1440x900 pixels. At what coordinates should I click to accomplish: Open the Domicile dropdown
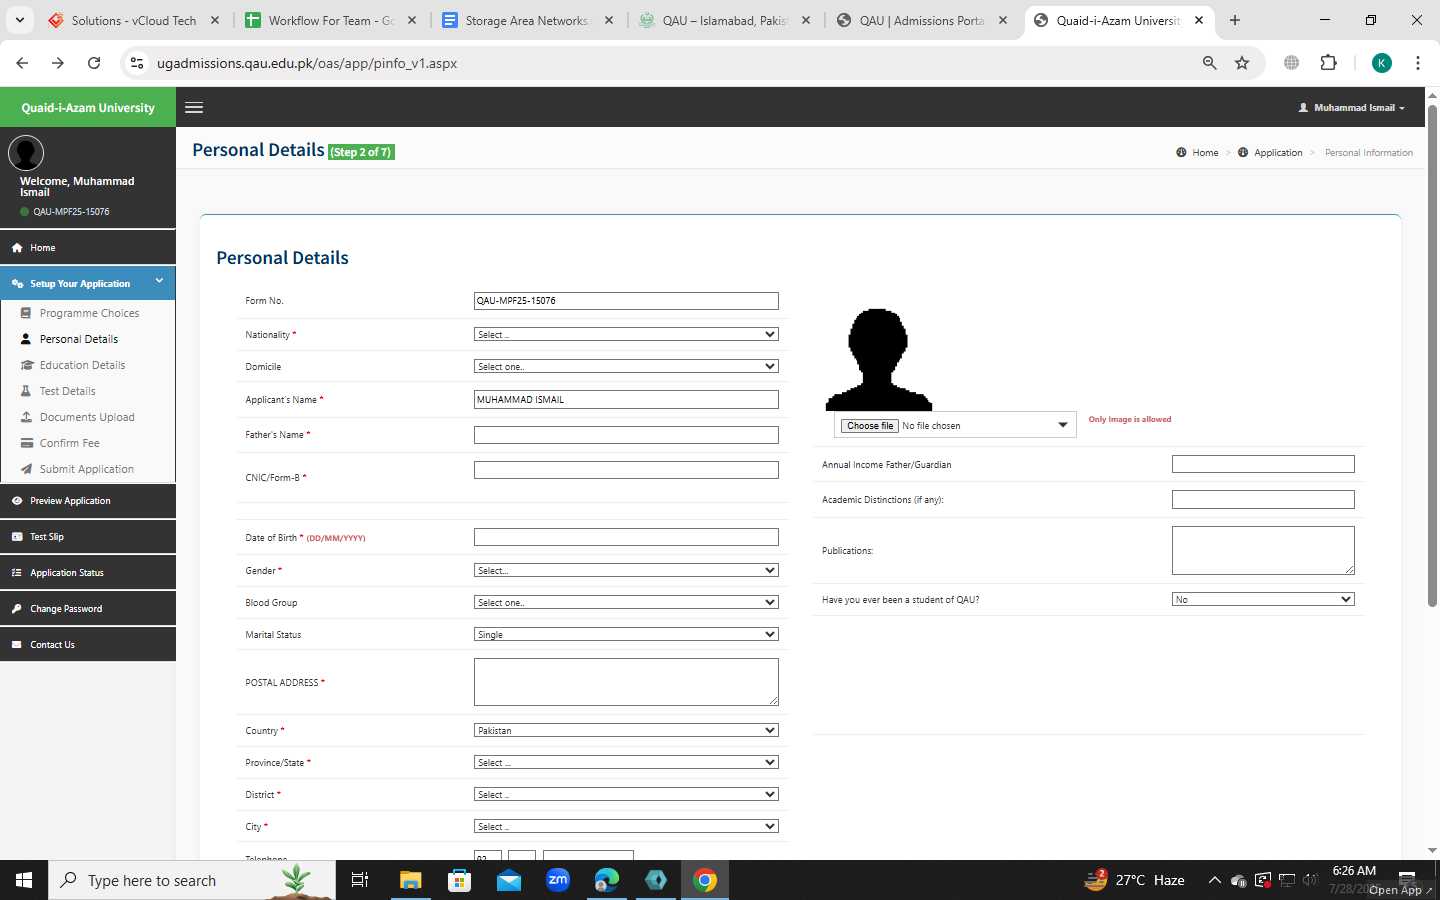[626, 366]
